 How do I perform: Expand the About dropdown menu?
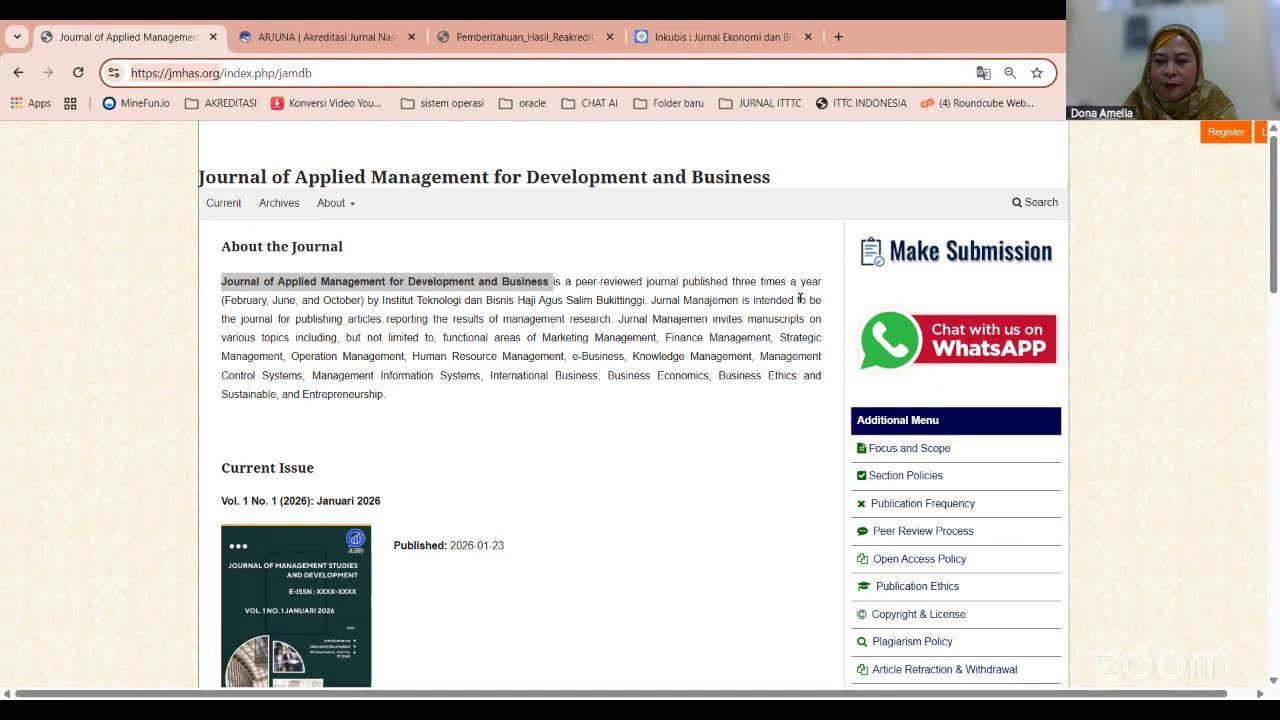coord(336,203)
